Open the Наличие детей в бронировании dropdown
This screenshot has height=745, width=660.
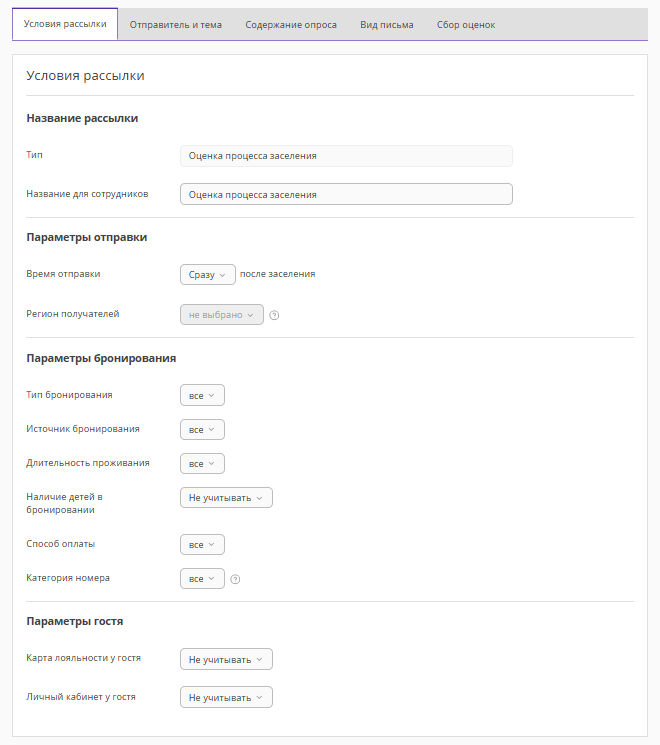click(x=226, y=498)
